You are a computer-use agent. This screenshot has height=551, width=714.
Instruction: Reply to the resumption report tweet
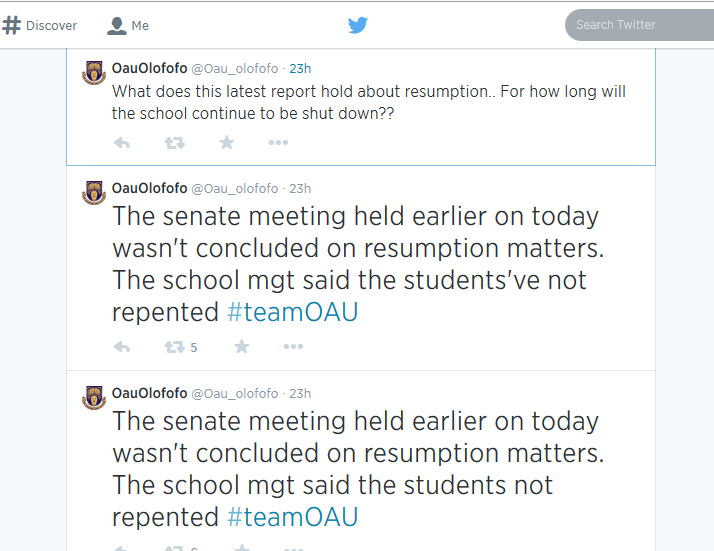pyautogui.click(x=122, y=143)
